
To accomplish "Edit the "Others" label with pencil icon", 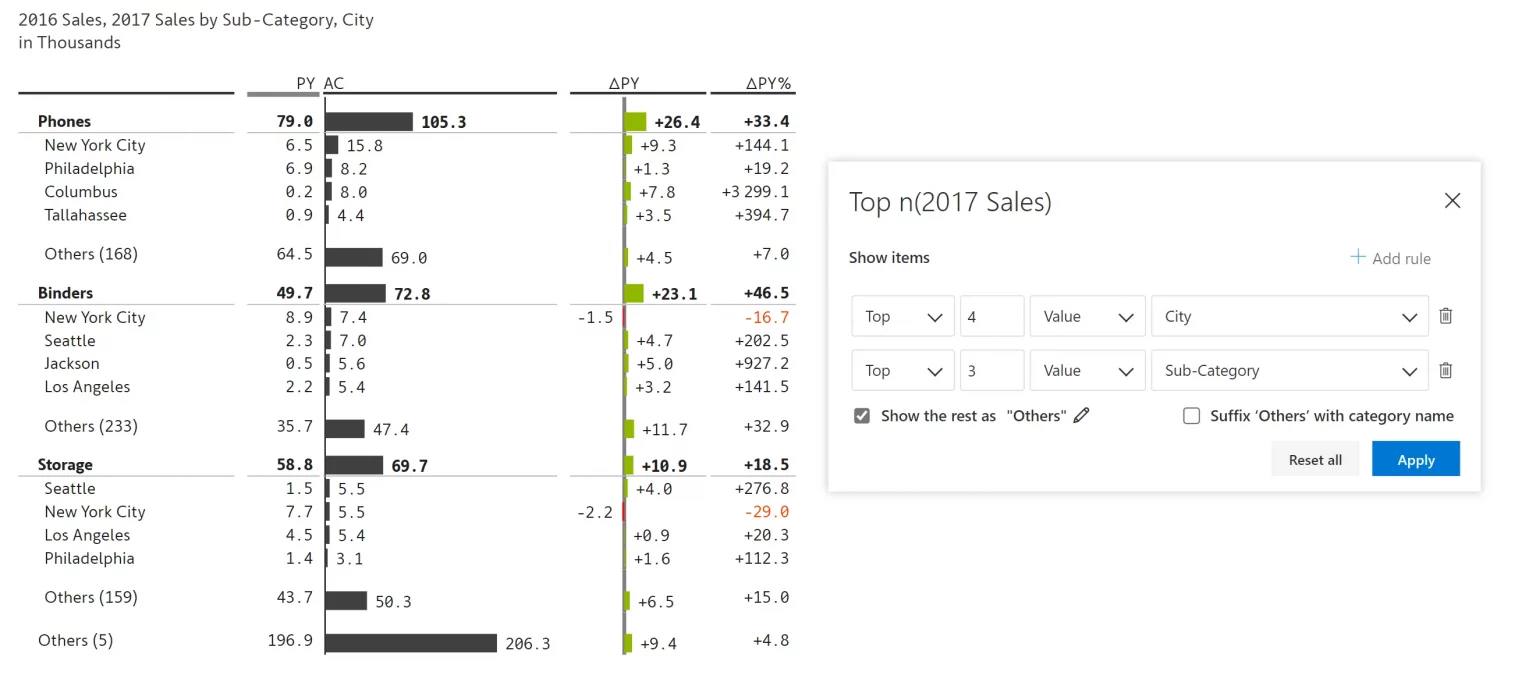I will click(x=1081, y=416).
